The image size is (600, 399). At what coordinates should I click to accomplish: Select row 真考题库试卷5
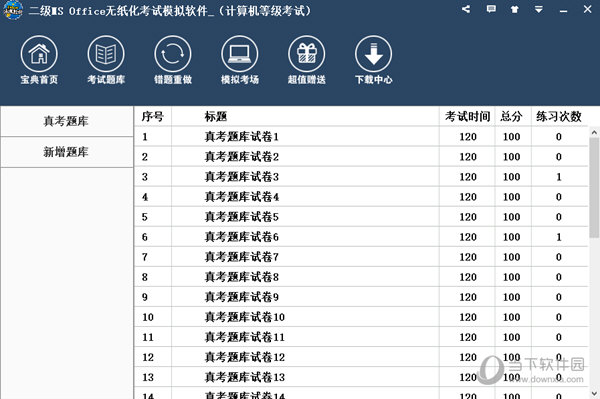pyautogui.click(x=361, y=217)
